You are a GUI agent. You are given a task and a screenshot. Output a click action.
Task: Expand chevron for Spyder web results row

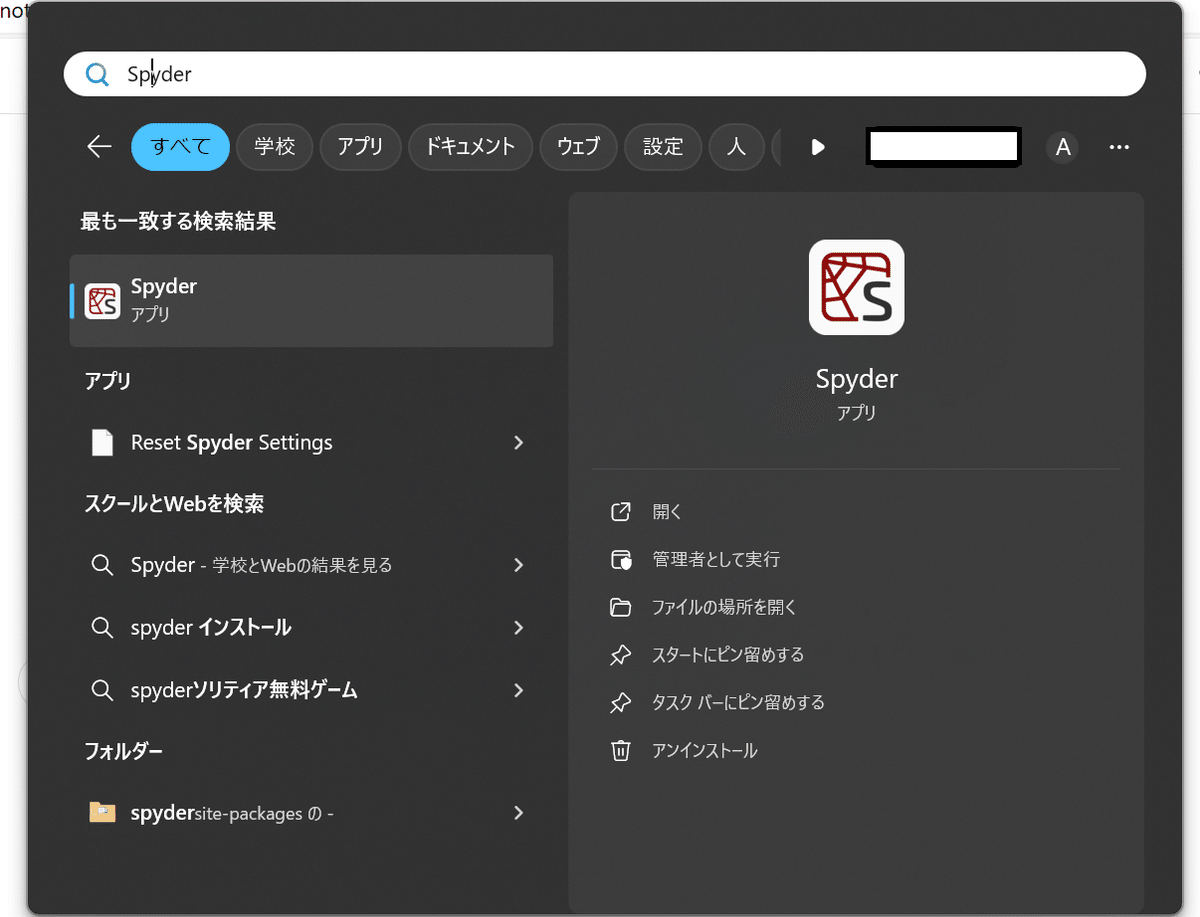coord(518,565)
